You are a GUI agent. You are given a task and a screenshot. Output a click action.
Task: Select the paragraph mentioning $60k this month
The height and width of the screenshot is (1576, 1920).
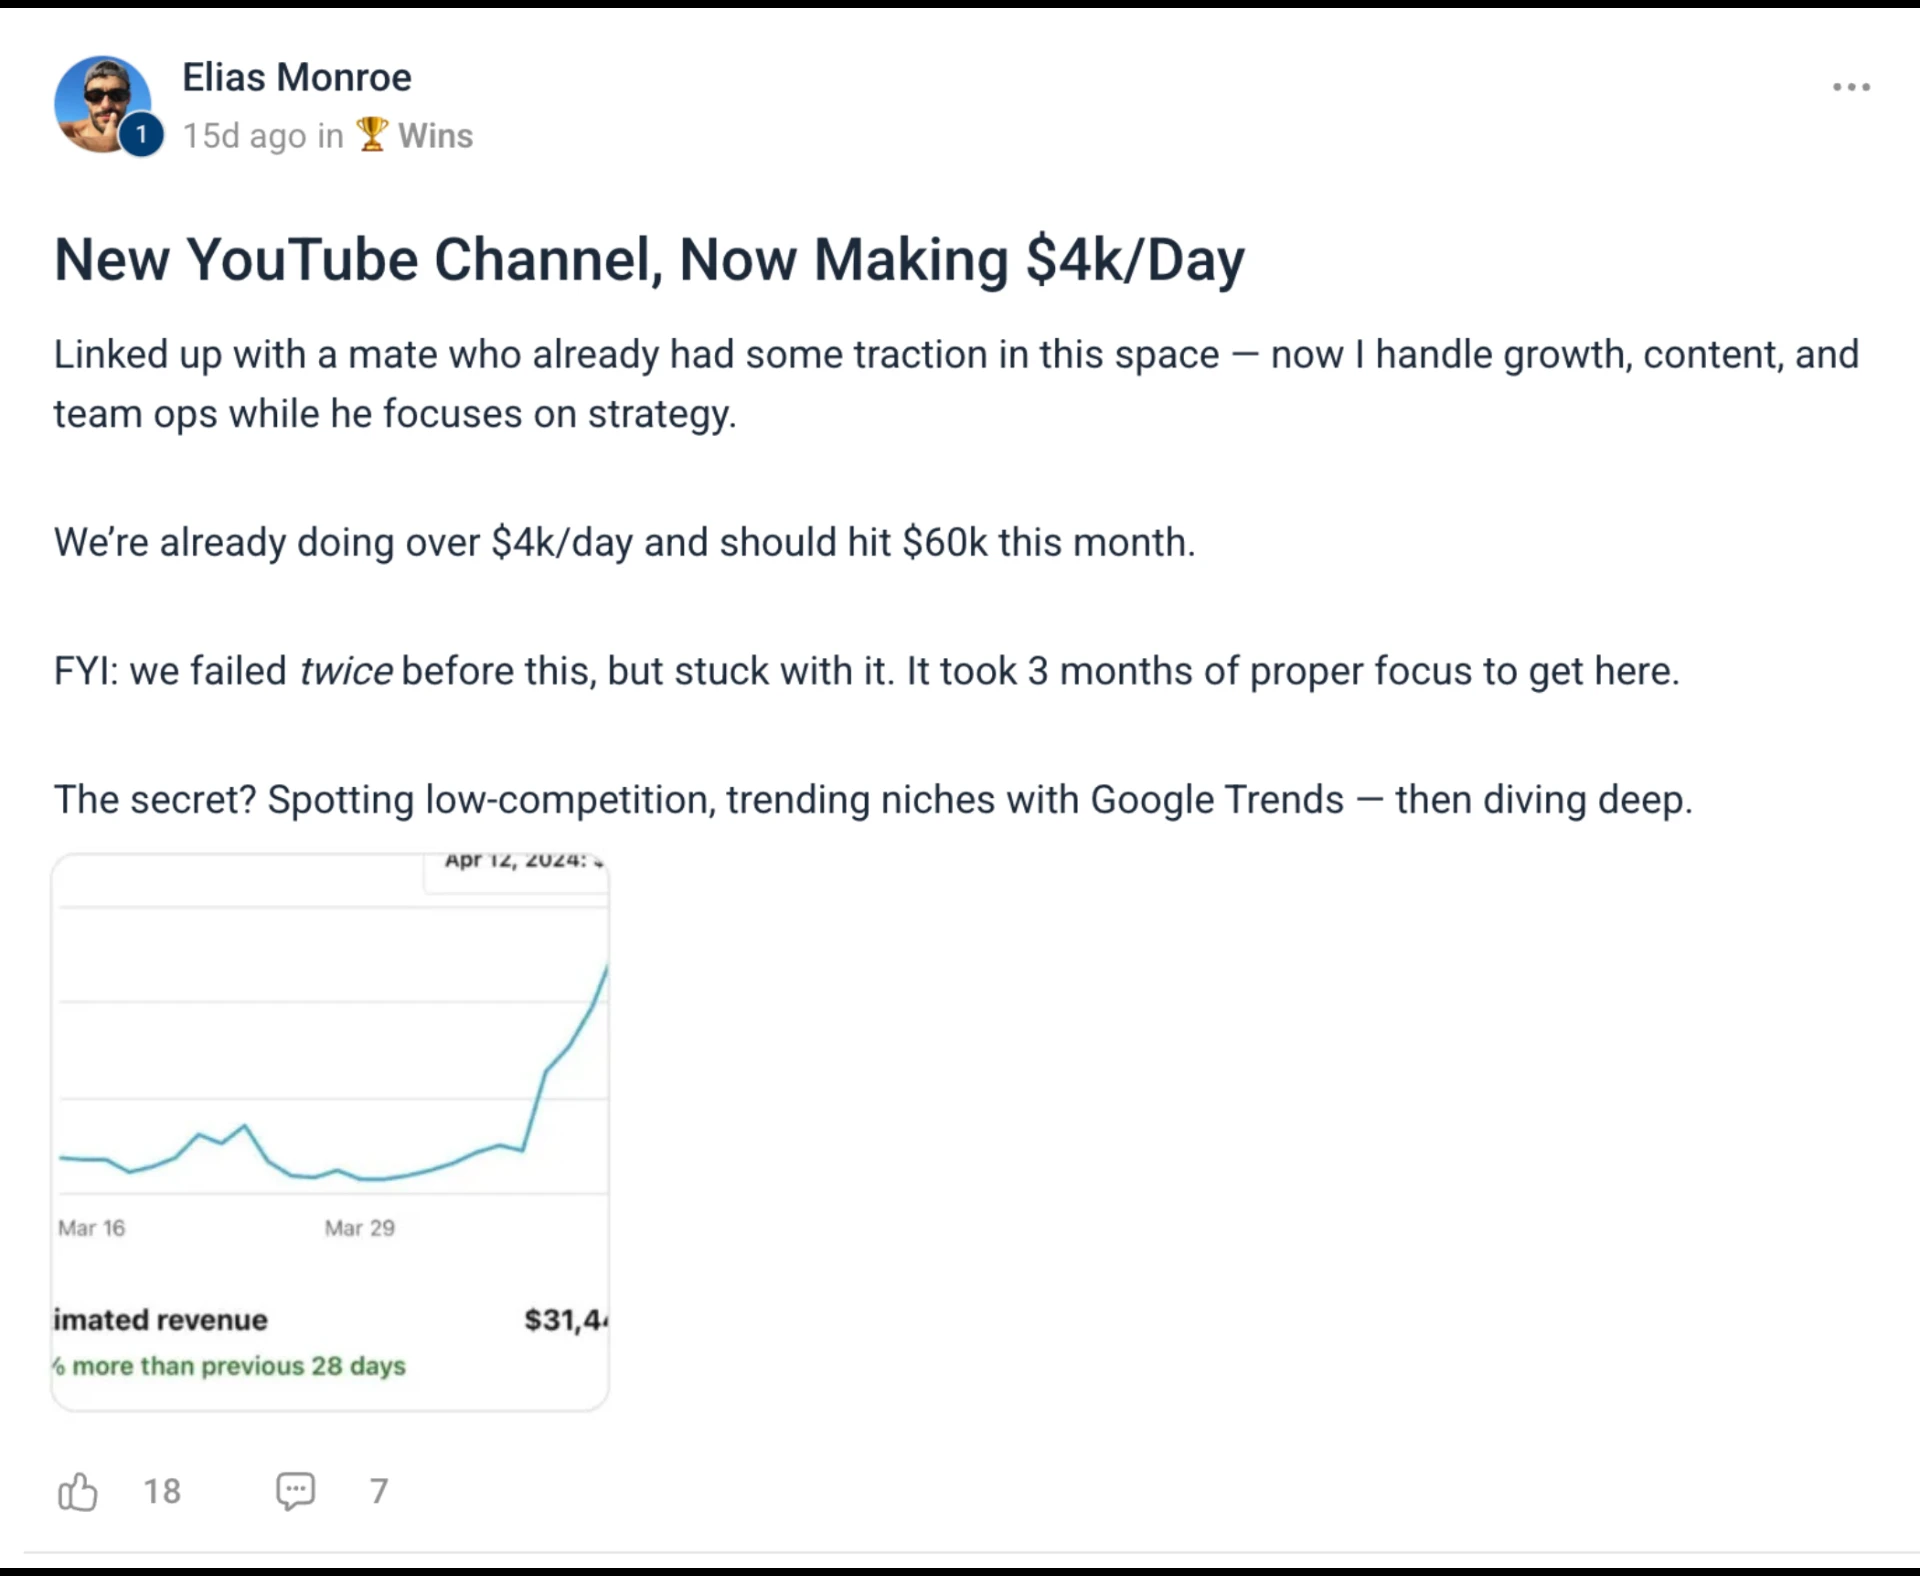point(624,542)
